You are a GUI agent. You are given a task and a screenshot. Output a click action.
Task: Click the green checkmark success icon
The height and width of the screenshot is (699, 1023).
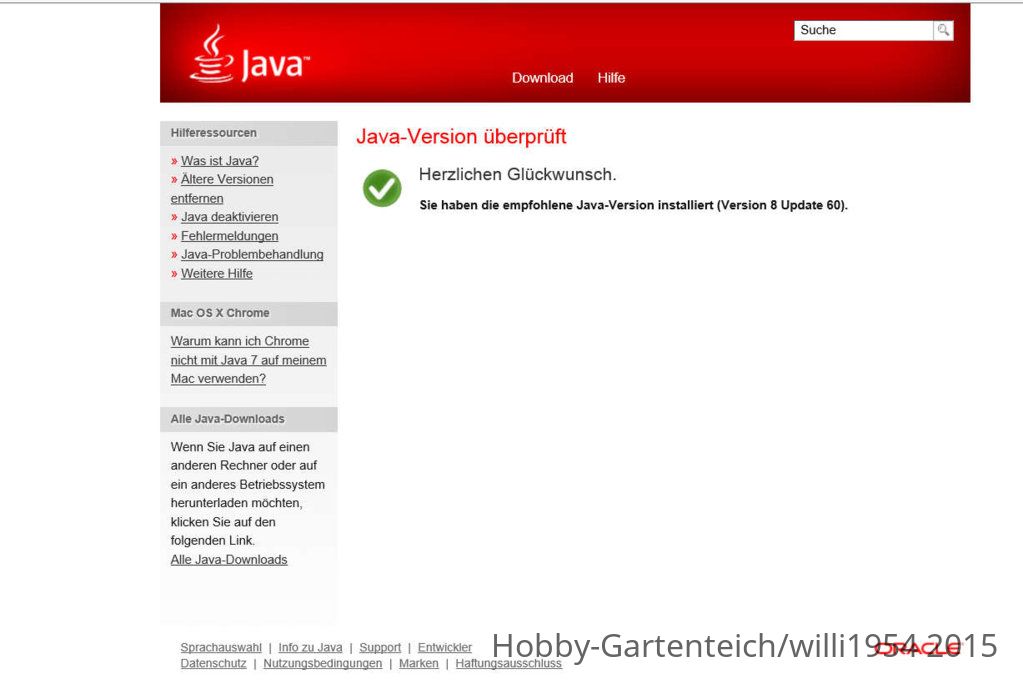click(382, 188)
